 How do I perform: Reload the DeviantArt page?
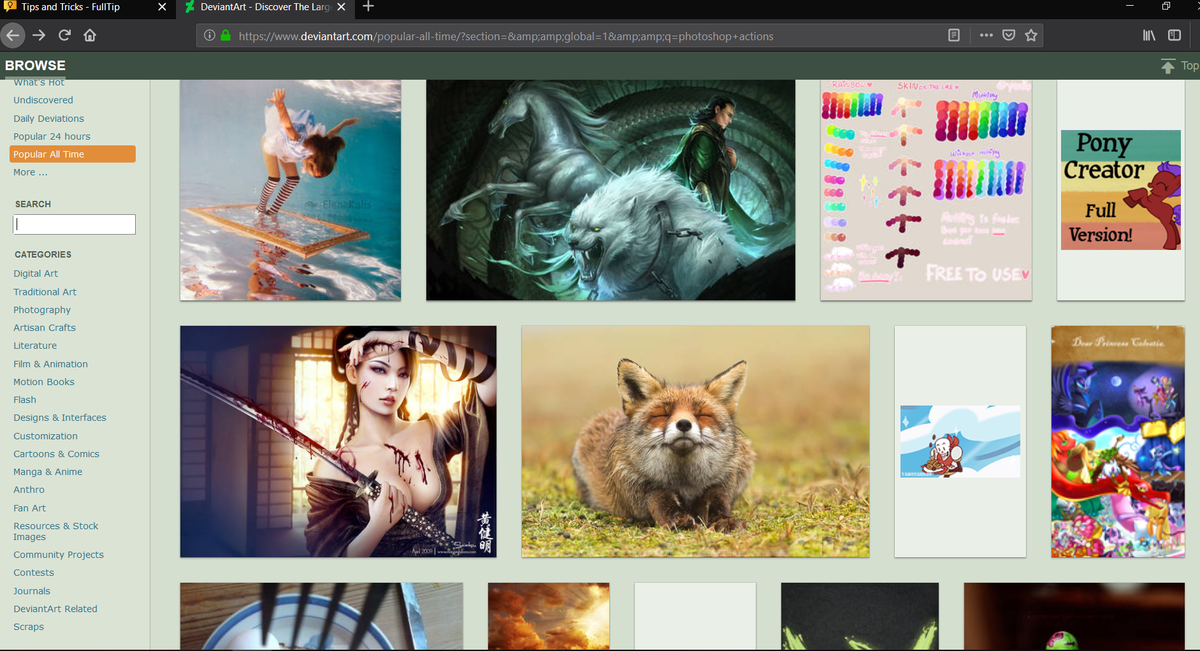65,35
